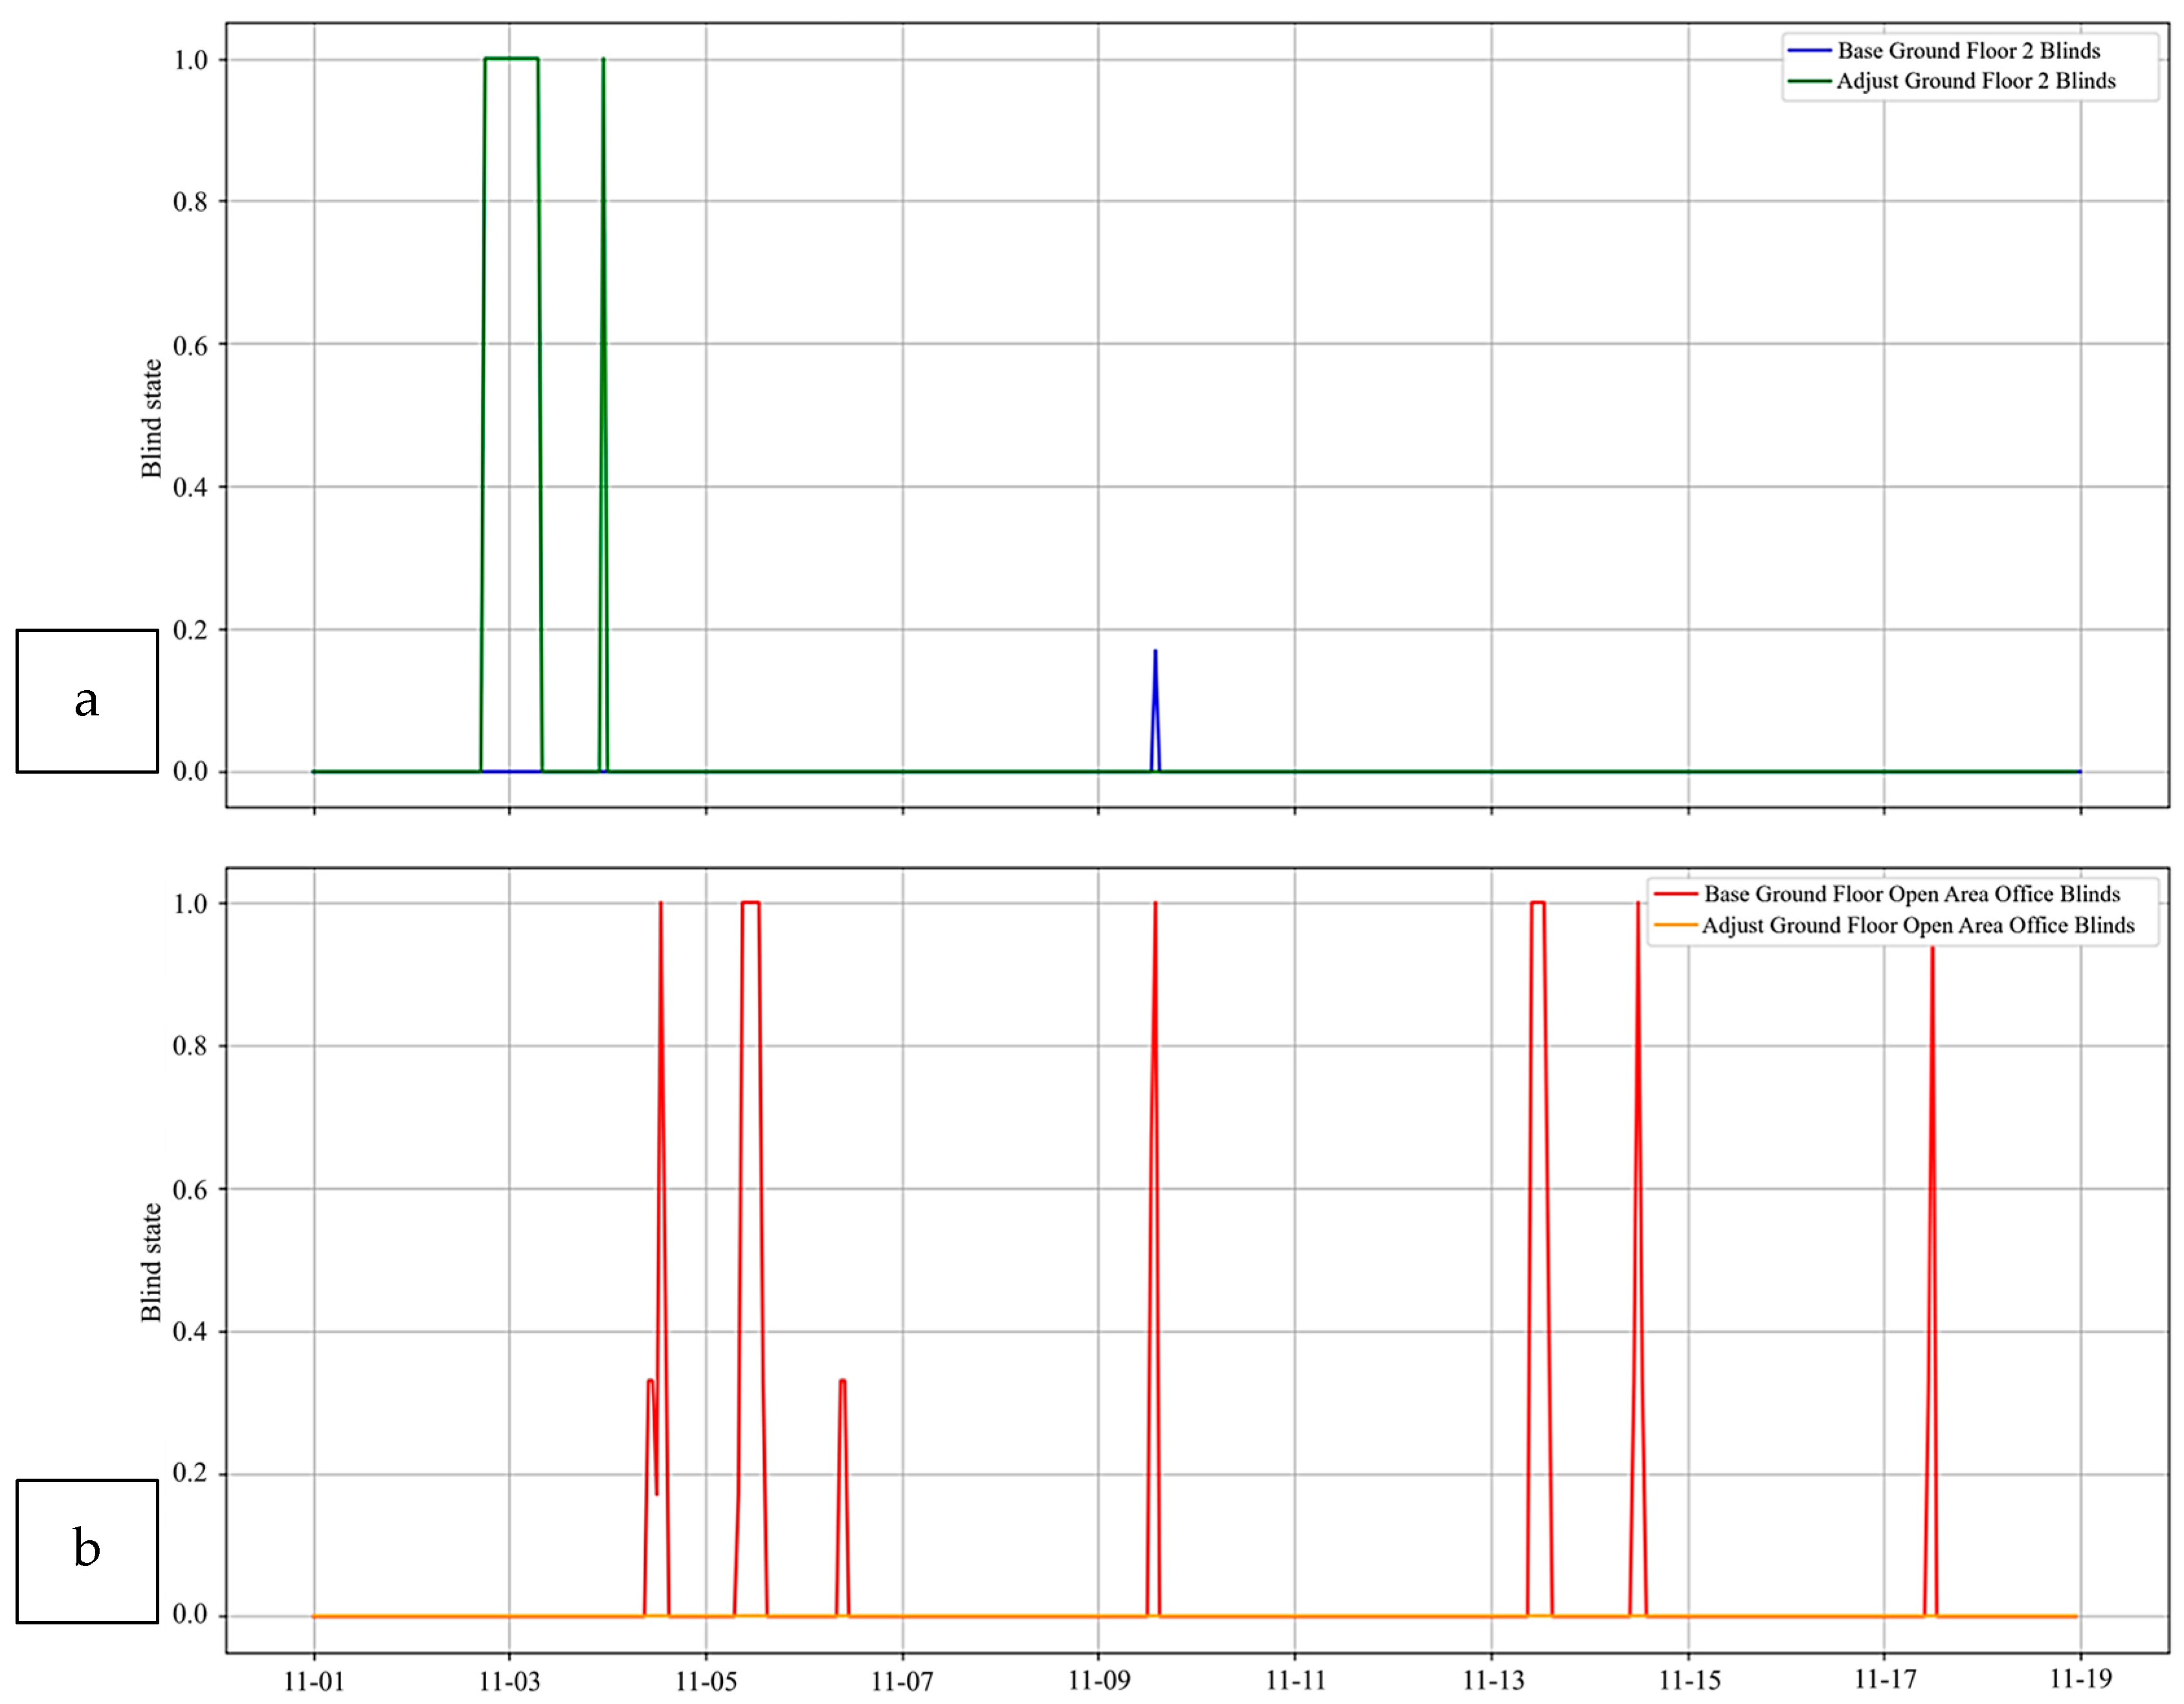Click the red plateau peak after 11-05
This screenshot has height=1704, width=2184.
point(750,902)
